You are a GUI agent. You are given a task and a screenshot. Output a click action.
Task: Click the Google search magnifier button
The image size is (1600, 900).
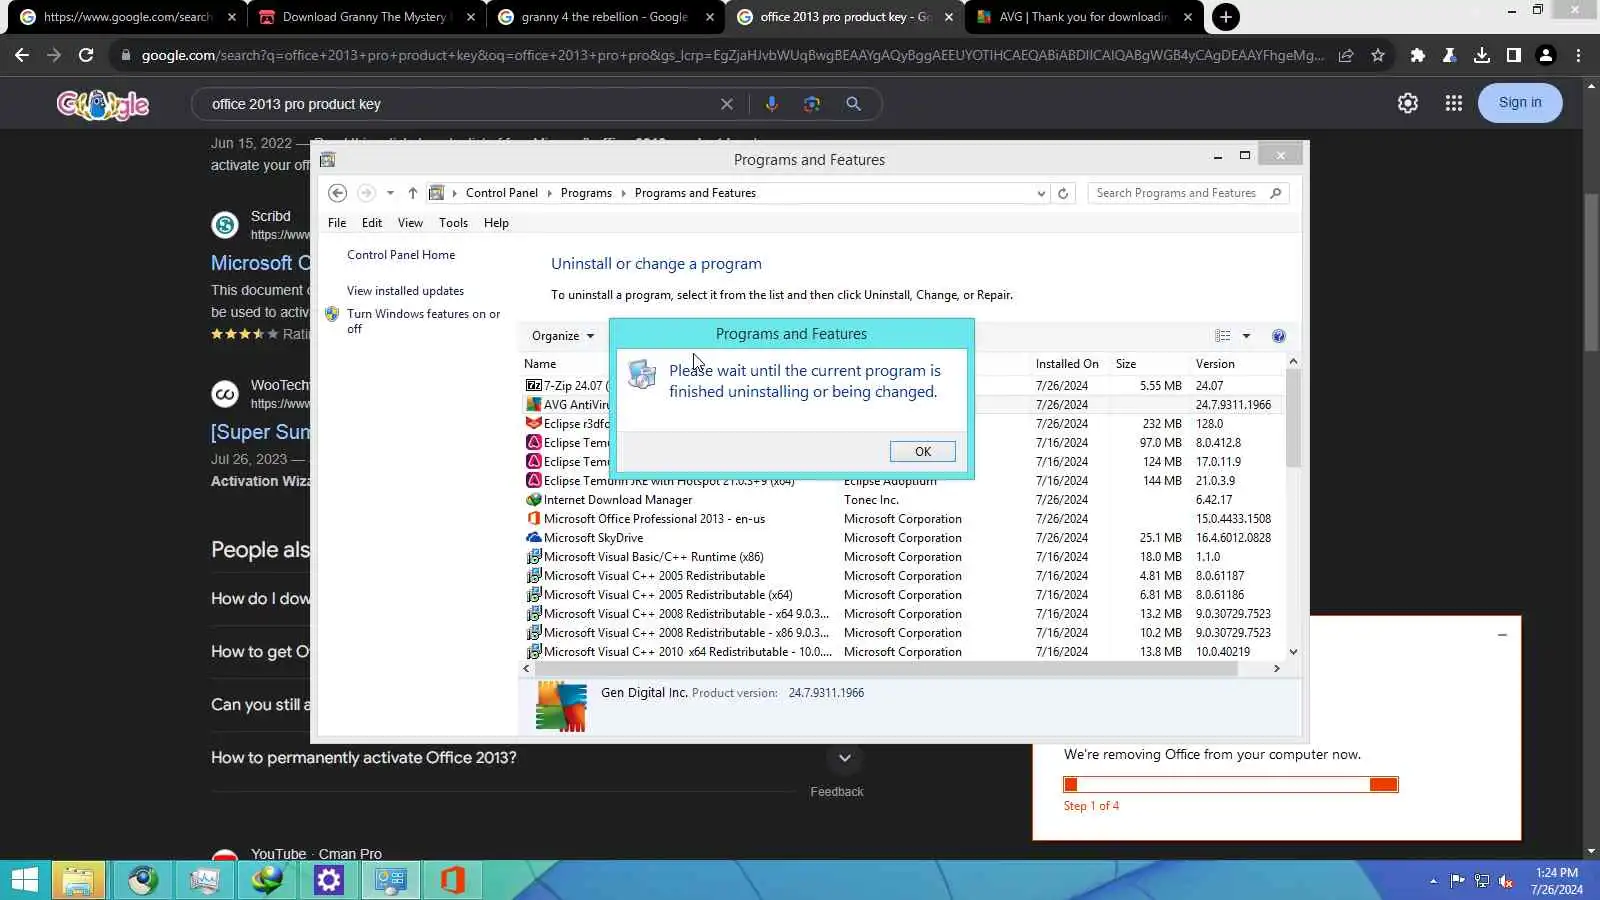(x=853, y=104)
